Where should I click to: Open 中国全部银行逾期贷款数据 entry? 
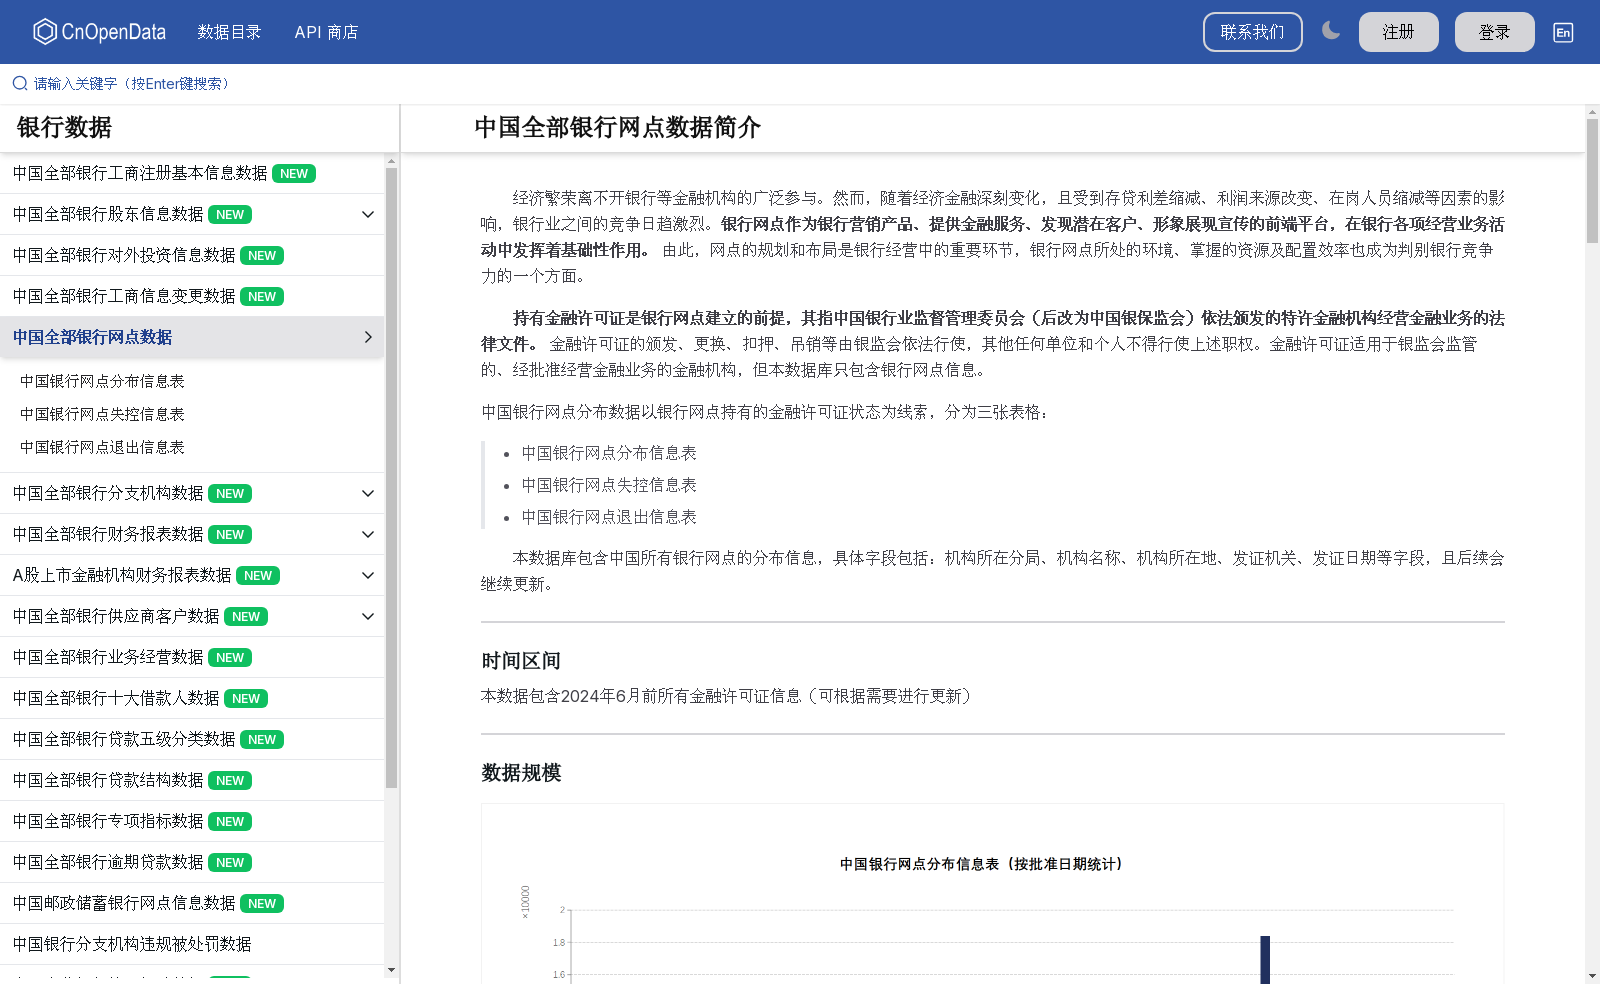point(108,862)
